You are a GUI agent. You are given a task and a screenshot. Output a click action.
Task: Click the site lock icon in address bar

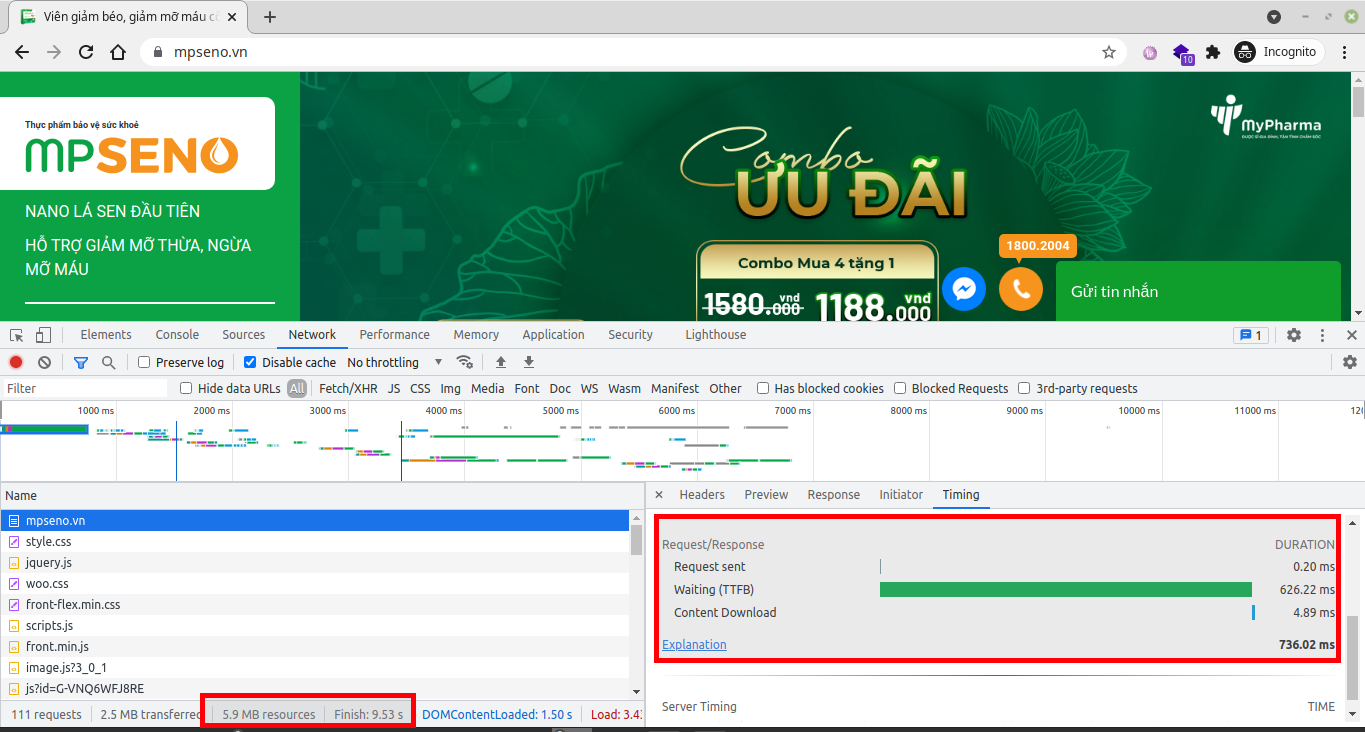(157, 52)
